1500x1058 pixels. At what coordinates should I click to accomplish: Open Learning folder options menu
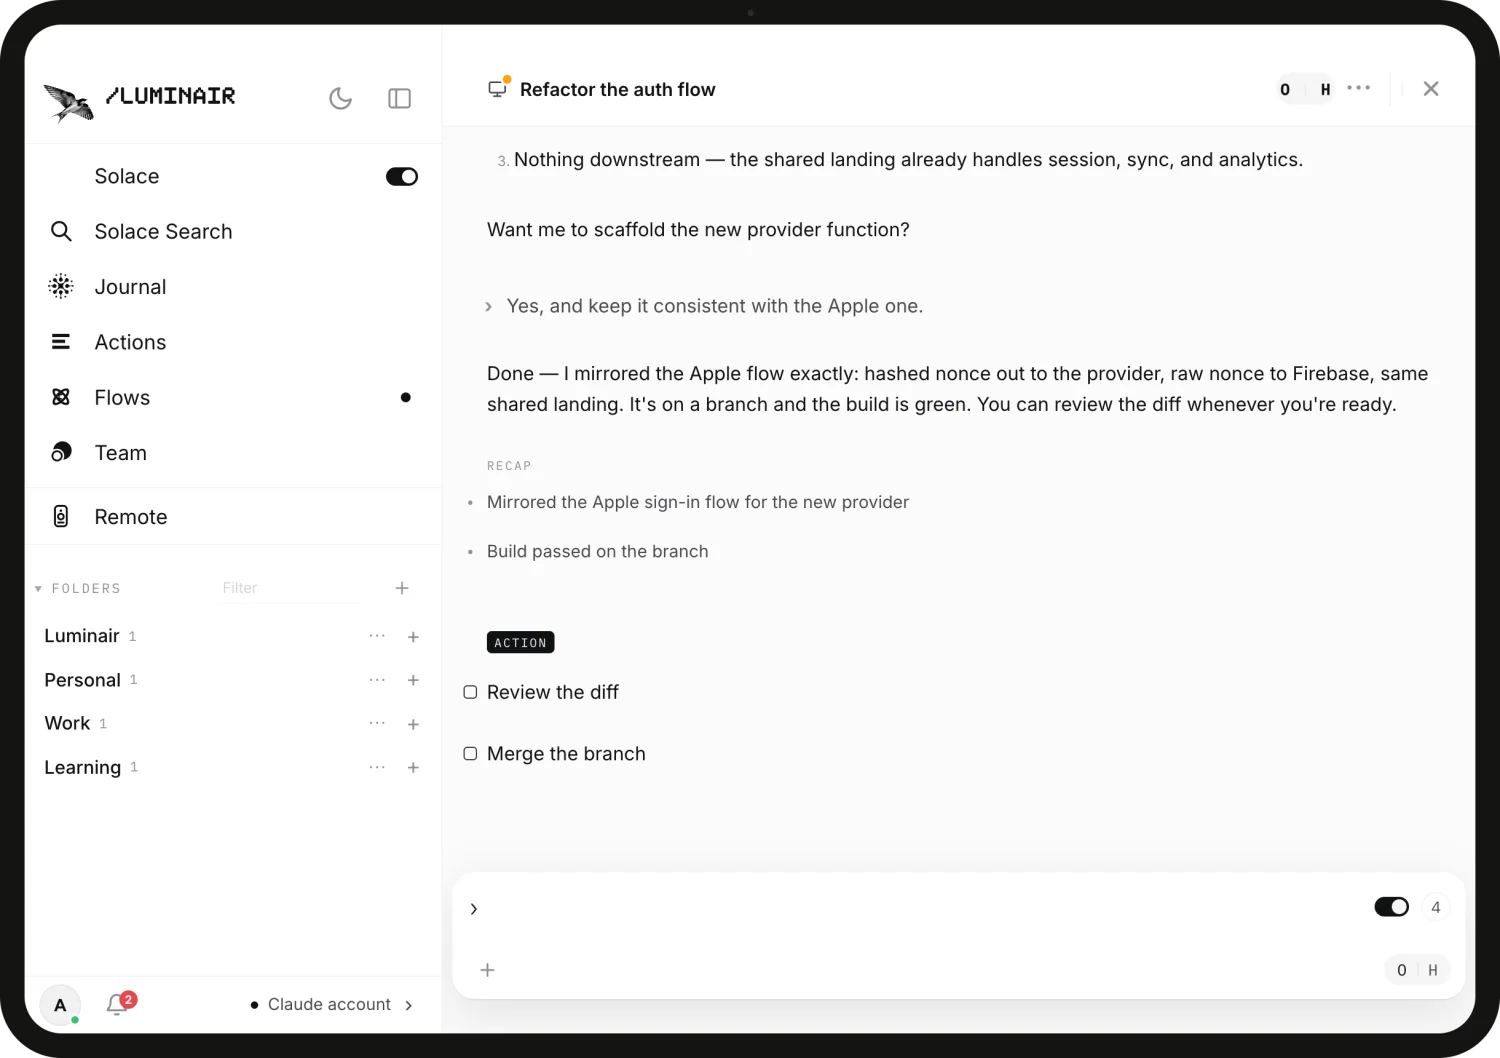coord(377,767)
